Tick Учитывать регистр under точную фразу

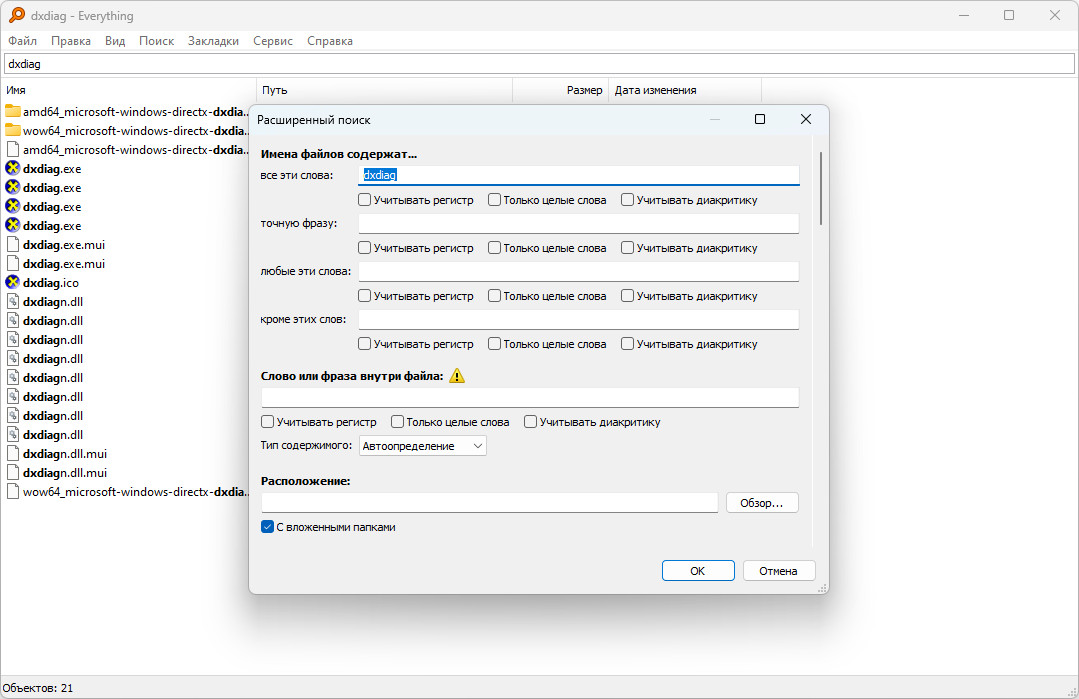(365, 248)
